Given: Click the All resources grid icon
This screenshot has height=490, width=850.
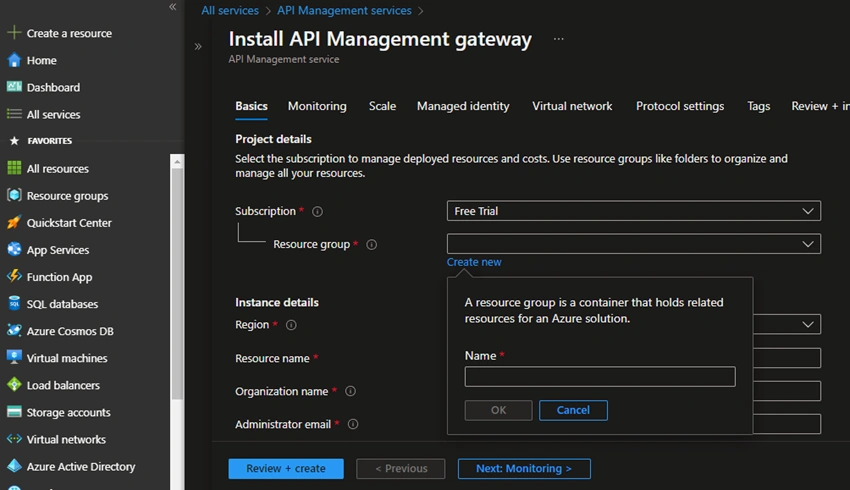Looking at the screenshot, I should point(14,168).
